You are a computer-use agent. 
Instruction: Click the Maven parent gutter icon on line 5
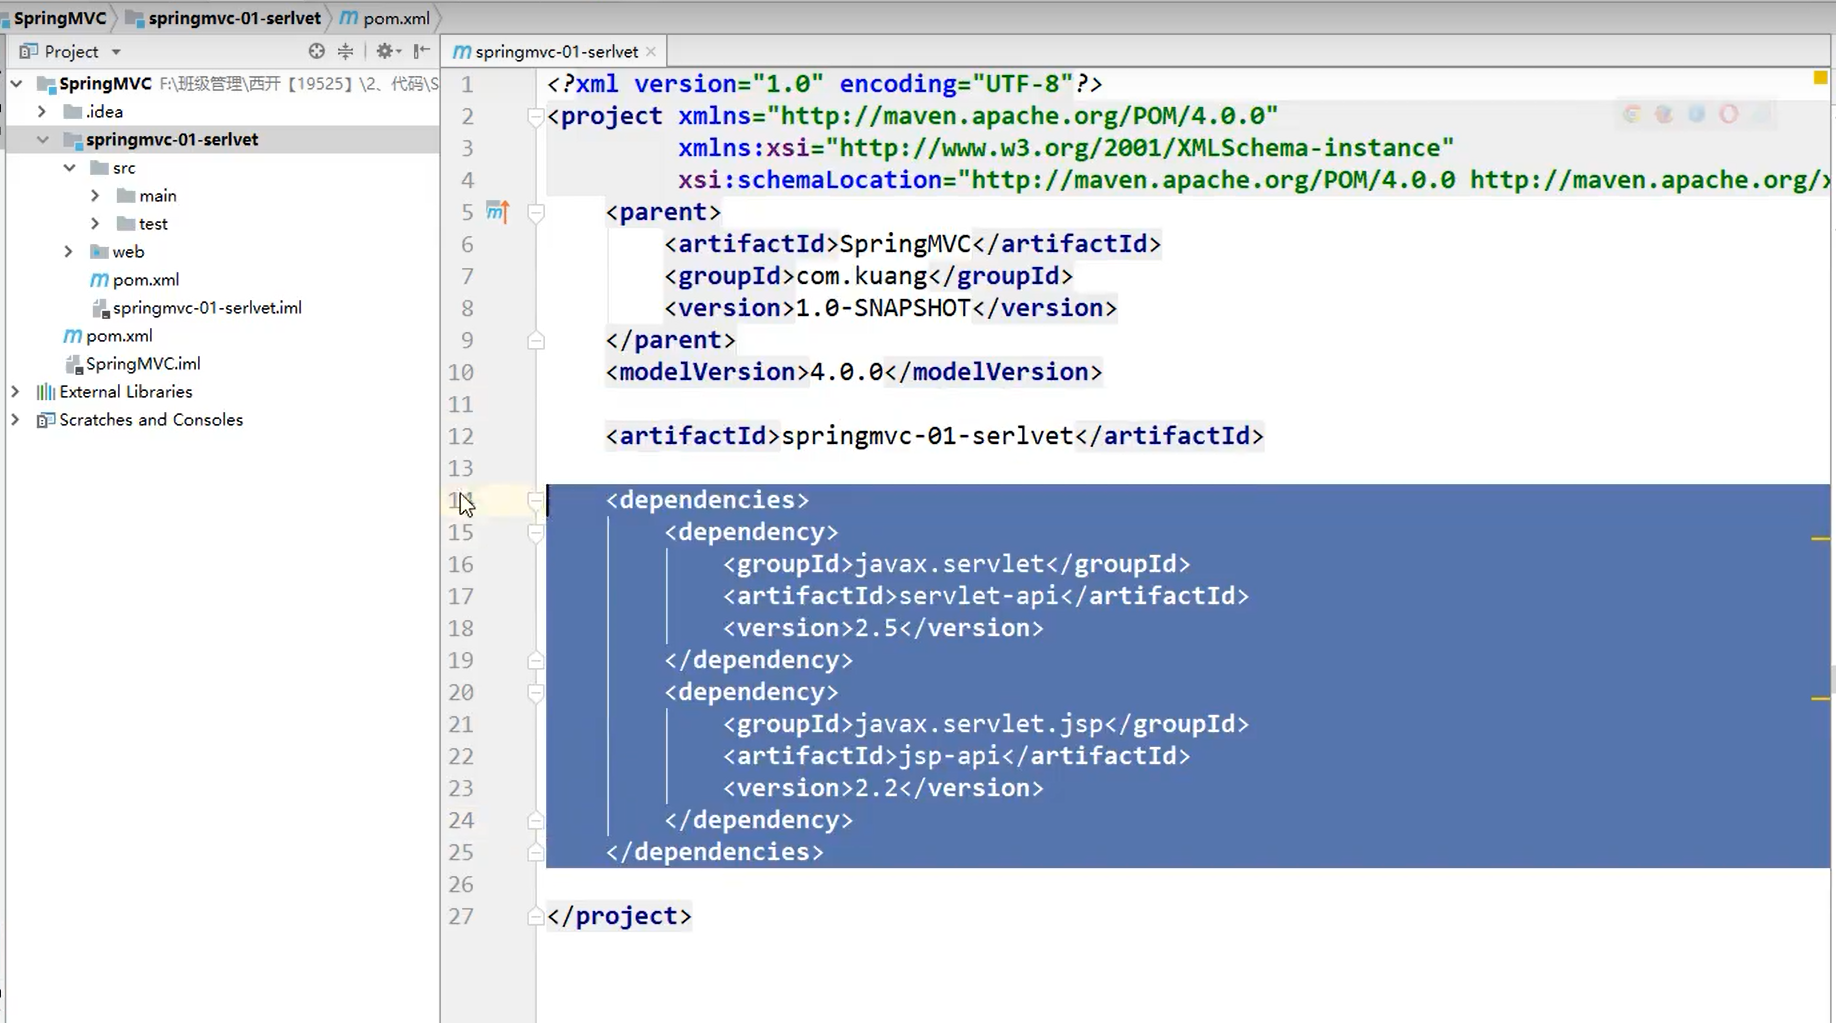[x=498, y=211]
